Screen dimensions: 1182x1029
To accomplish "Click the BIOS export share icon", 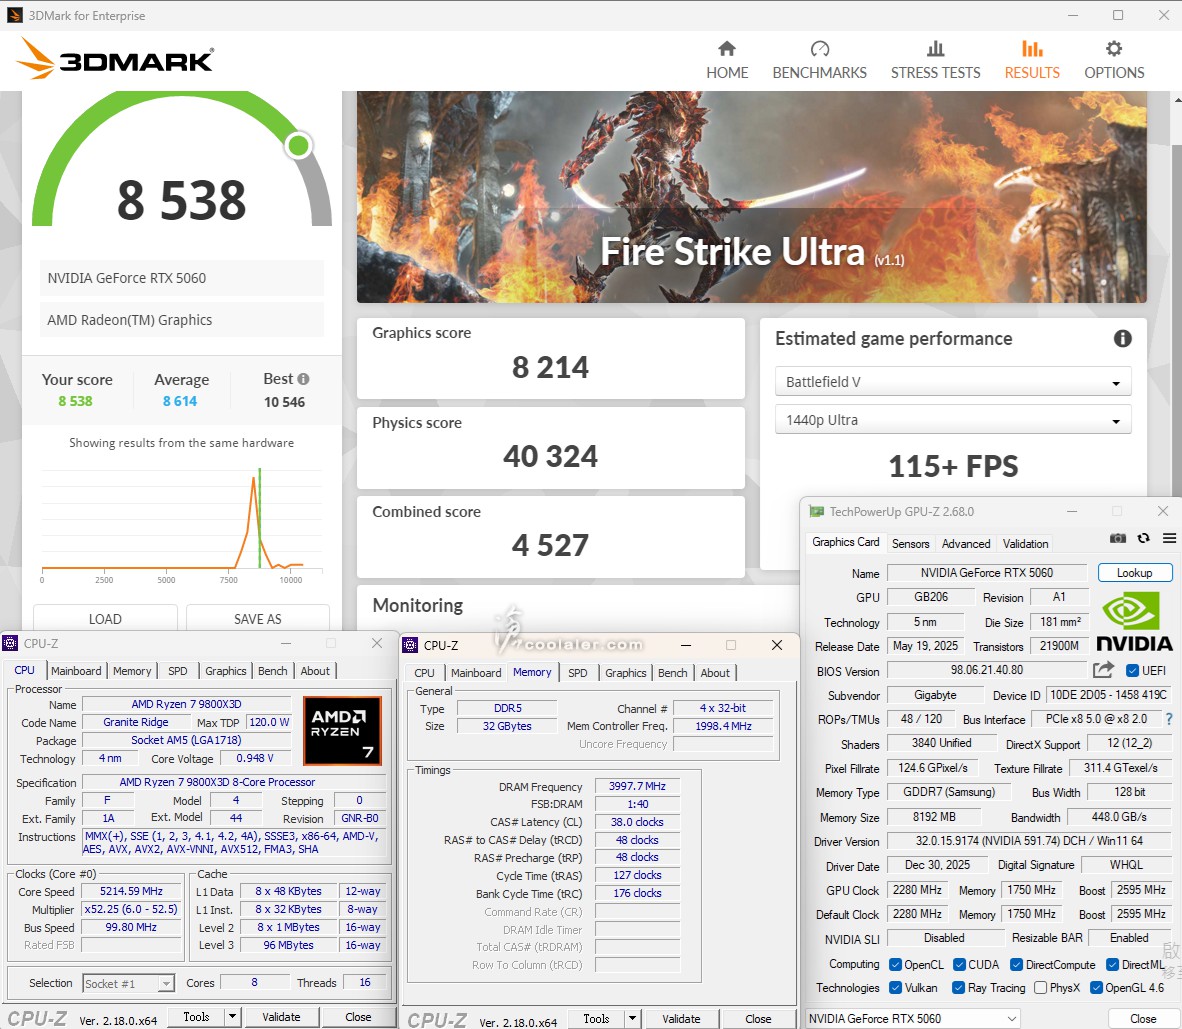I will [1103, 670].
